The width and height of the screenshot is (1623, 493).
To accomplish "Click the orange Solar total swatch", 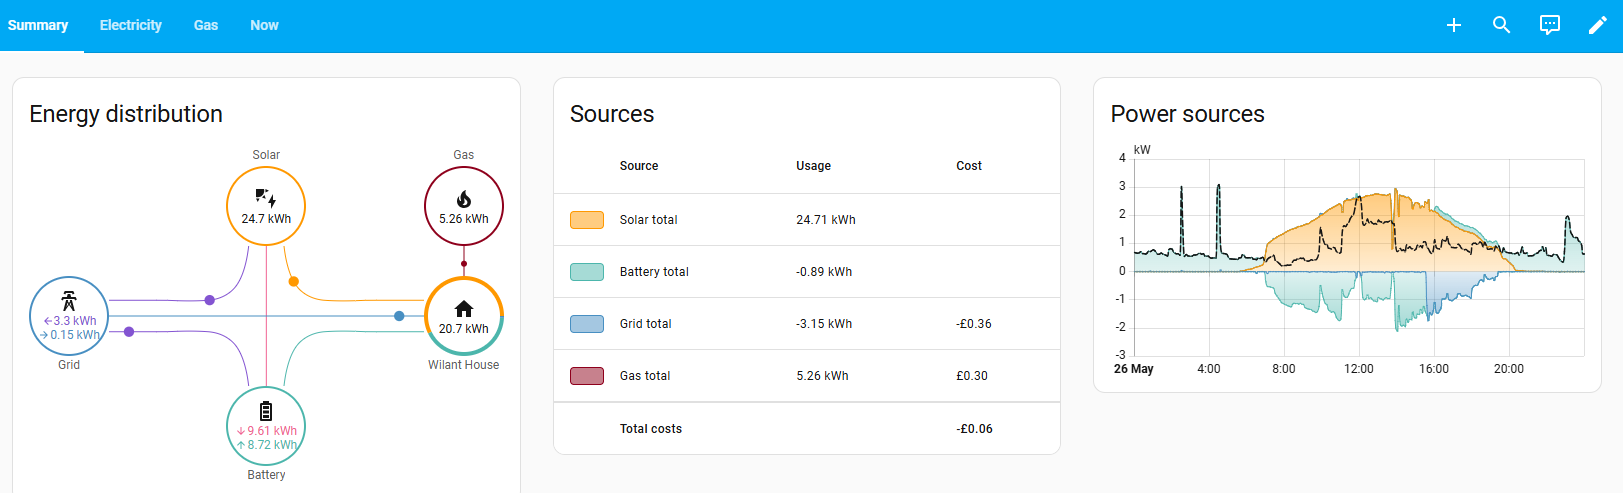I will (x=587, y=220).
